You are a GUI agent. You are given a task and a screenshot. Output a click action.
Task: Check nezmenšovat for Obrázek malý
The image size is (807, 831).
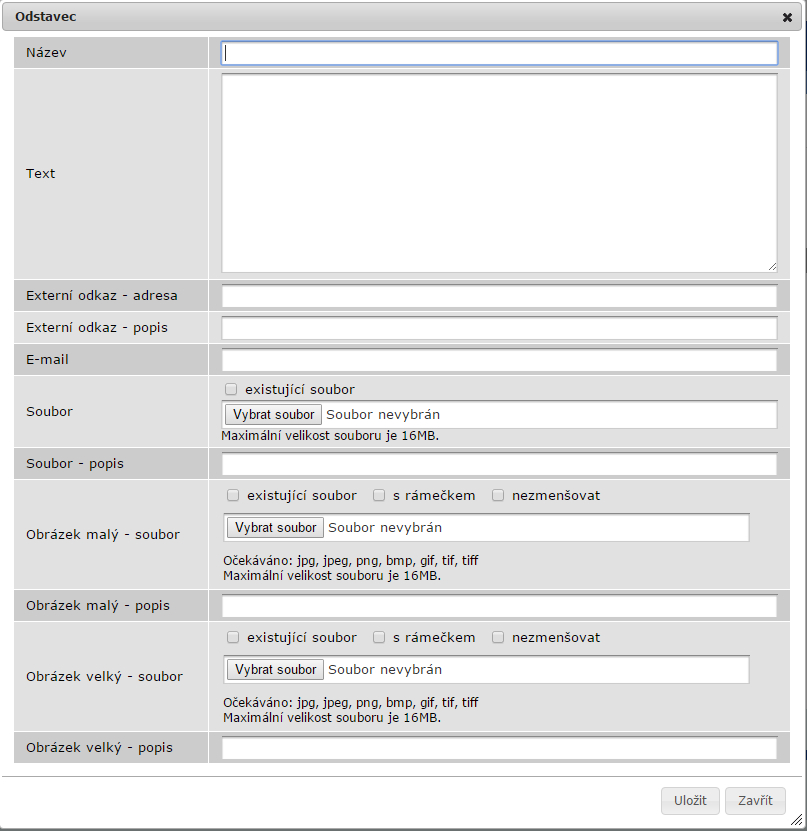tap(498, 495)
